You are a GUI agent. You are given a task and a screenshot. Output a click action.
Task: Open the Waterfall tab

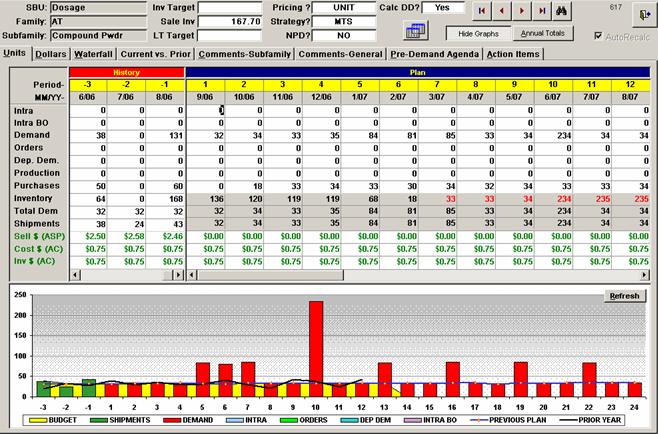click(x=94, y=54)
